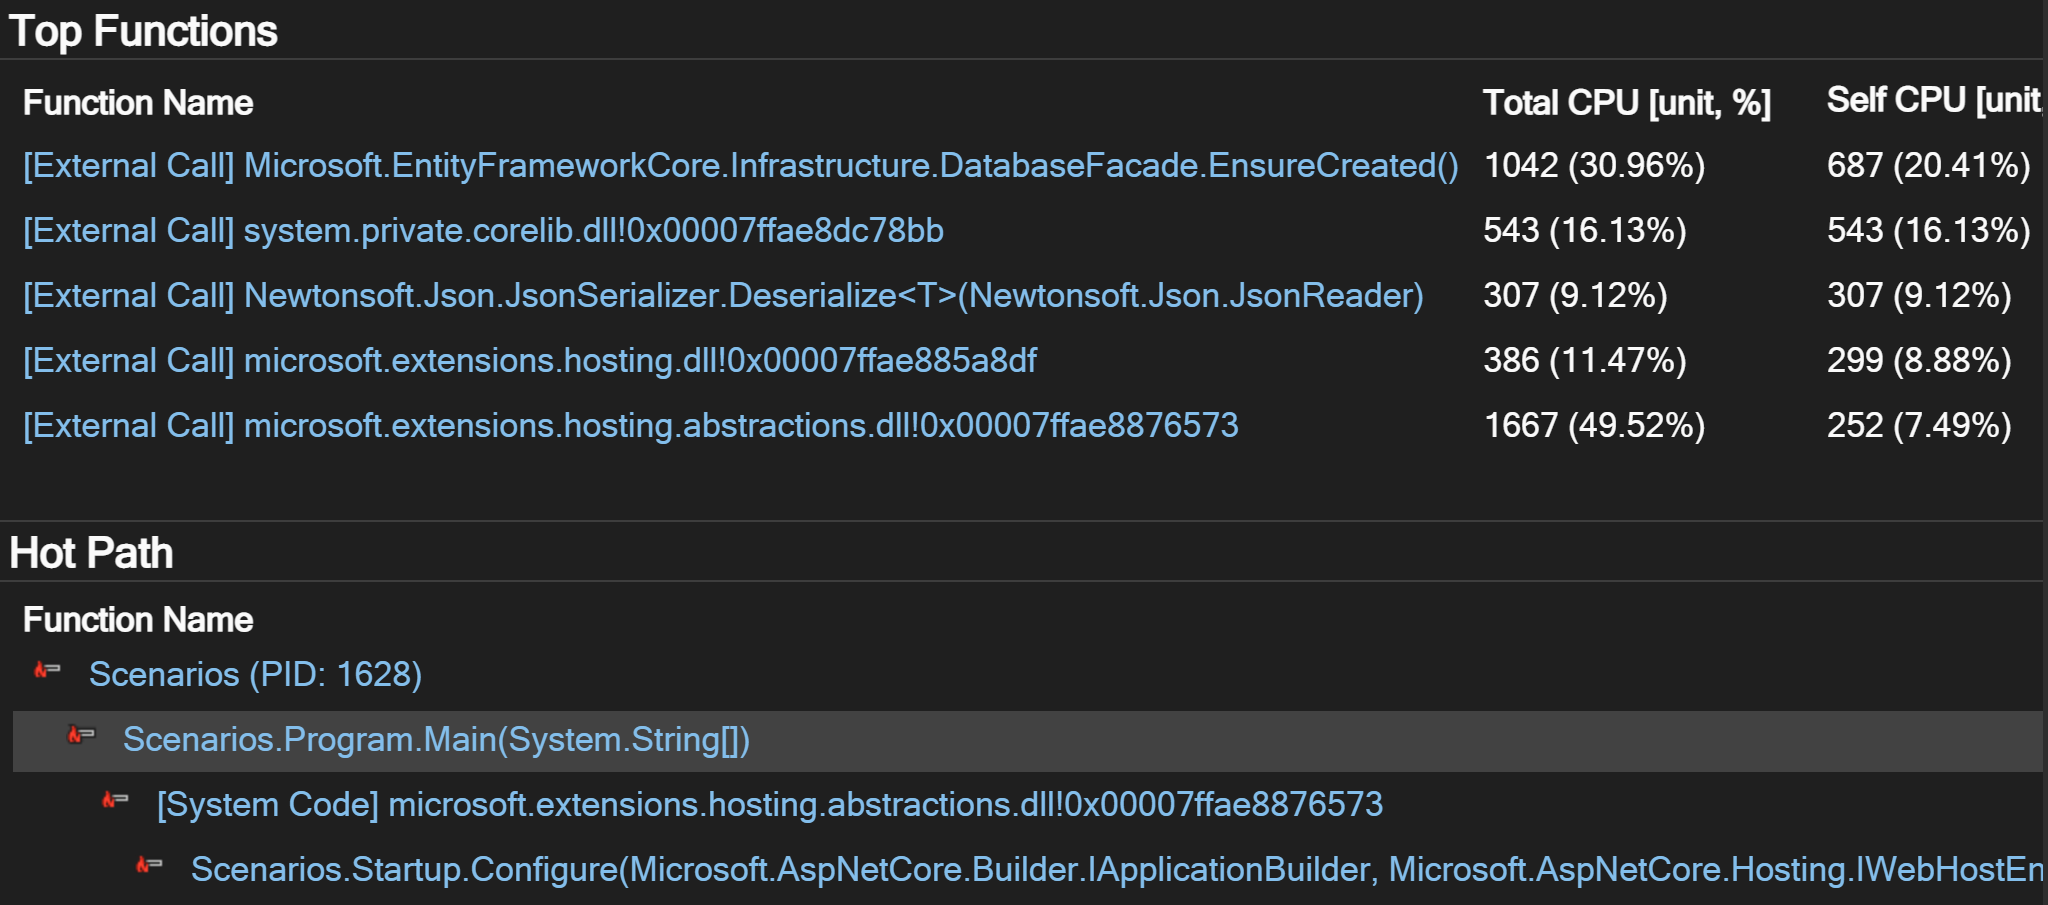Open the DatabaseFacade.EnsureCreated function link
Screen dimensions: 2048x905
coord(740,166)
